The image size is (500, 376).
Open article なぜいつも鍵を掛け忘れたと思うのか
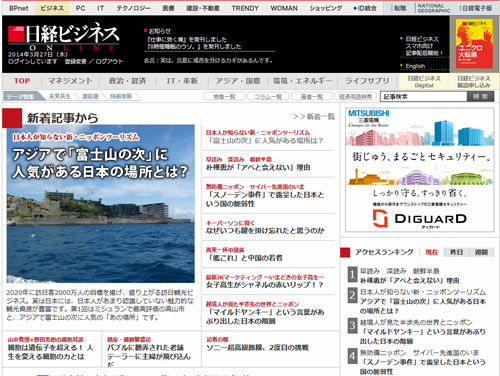click(265, 230)
